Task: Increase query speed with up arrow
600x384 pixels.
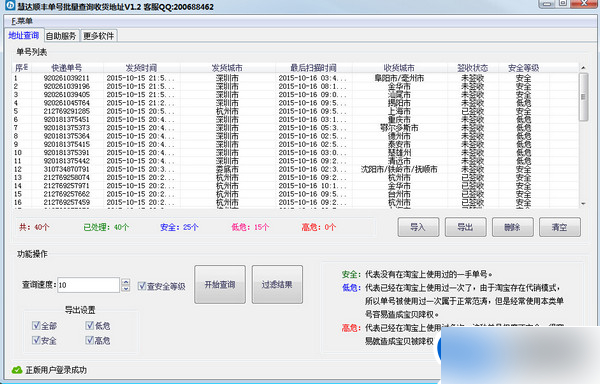Action: click(x=126, y=281)
